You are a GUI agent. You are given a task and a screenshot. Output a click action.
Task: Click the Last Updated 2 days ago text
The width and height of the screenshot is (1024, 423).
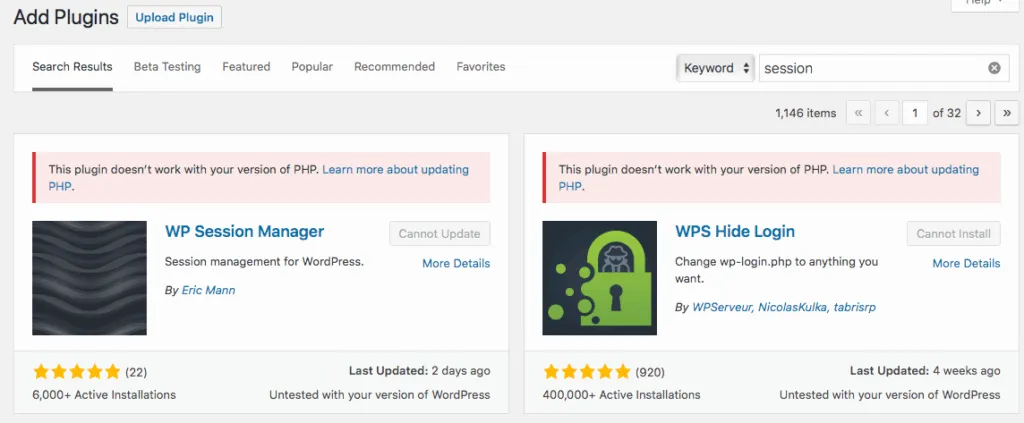419,371
